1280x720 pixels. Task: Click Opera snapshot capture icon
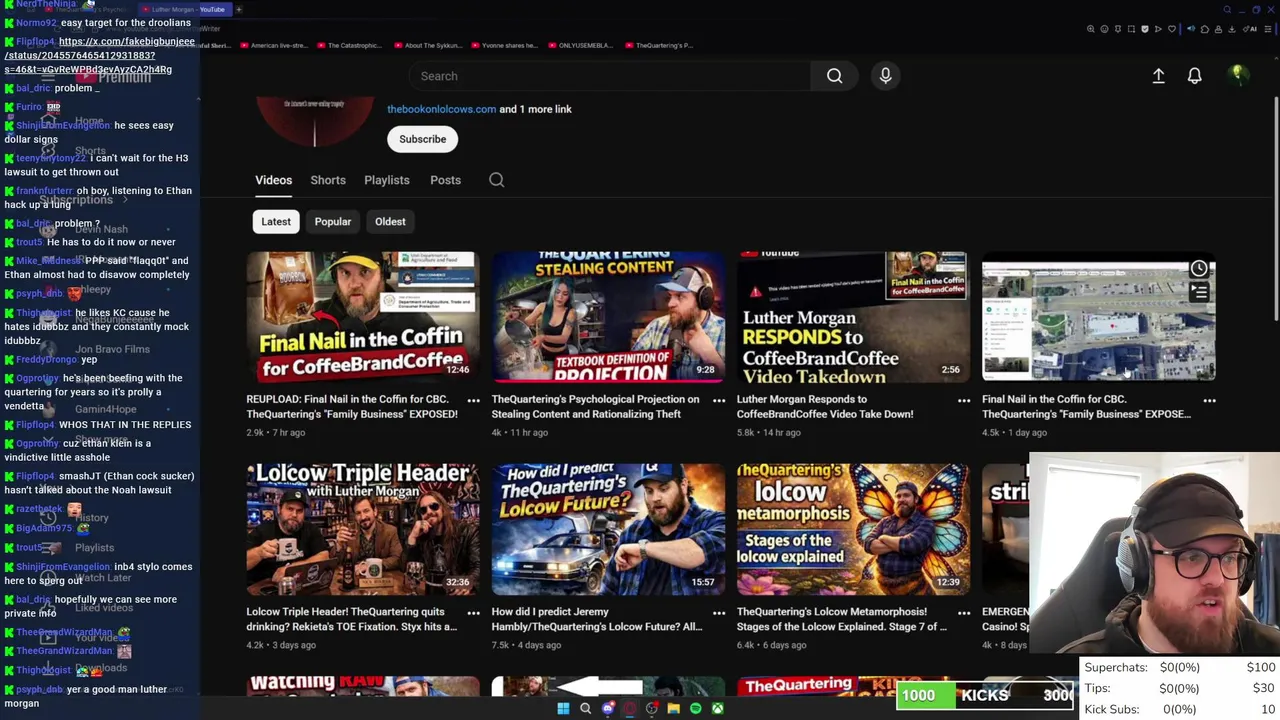point(1131,29)
